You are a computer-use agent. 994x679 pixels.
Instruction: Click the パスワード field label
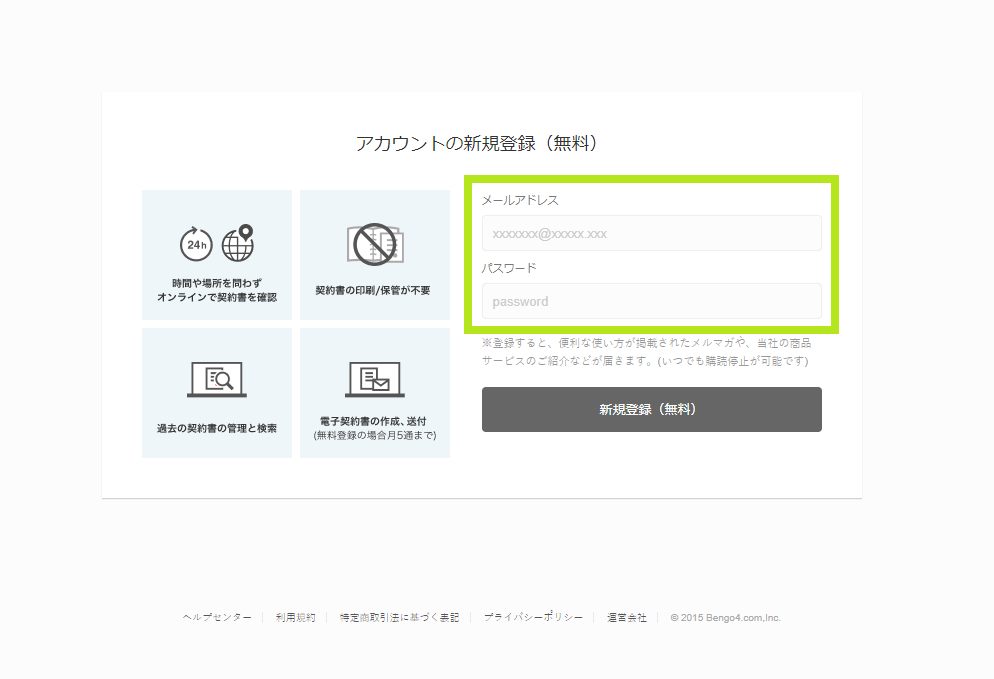click(509, 268)
